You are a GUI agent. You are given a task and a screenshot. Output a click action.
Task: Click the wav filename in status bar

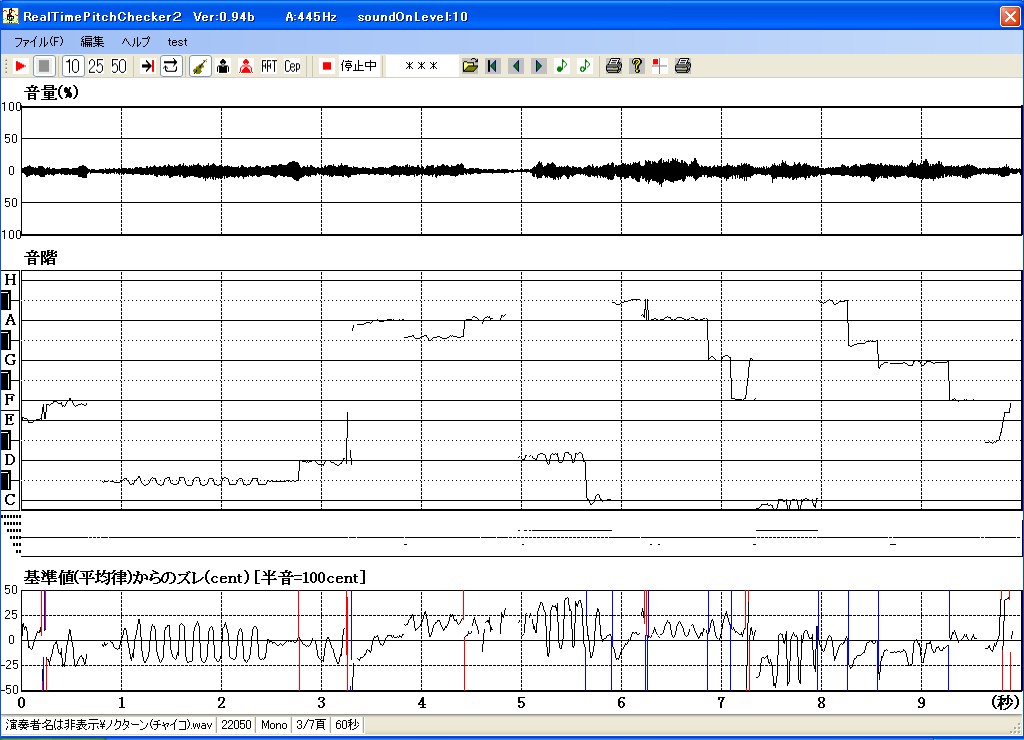tap(109, 725)
